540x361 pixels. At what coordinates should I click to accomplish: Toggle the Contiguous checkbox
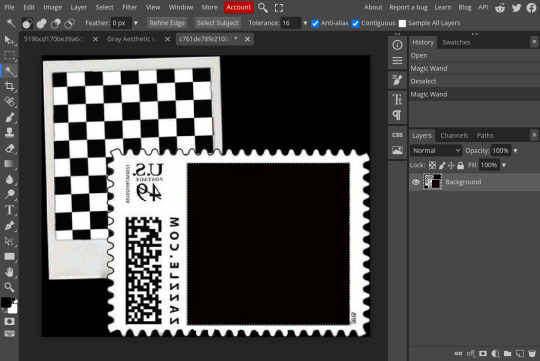tap(355, 23)
